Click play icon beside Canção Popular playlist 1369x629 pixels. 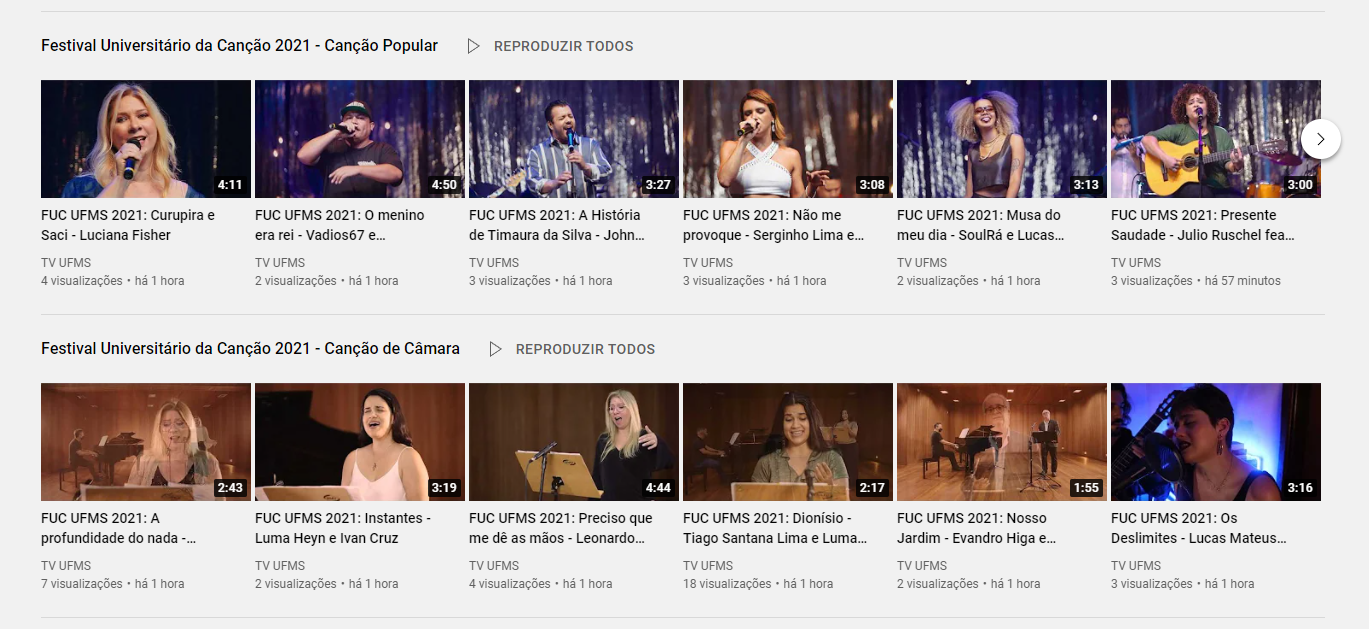pyautogui.click(x=474, y=46)
